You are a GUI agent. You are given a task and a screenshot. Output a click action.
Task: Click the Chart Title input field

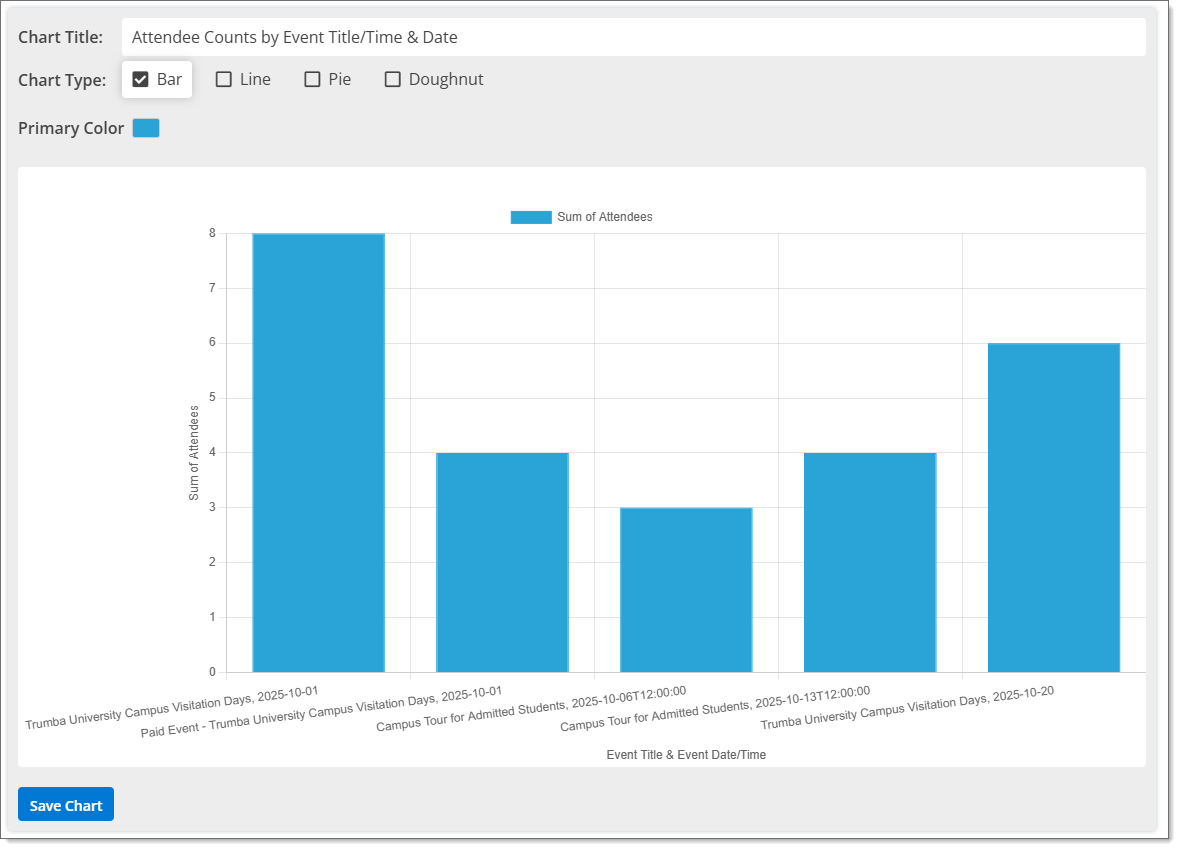pos(633,37)
